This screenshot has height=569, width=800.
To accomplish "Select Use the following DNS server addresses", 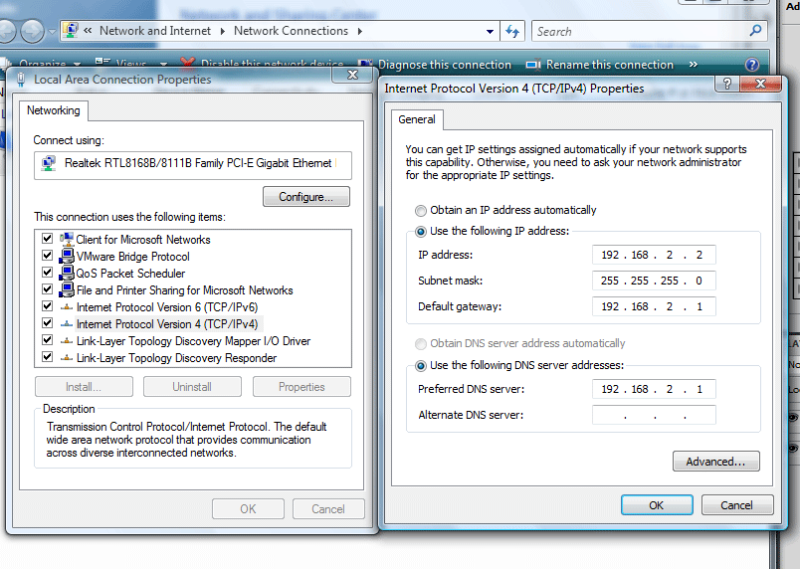I will (421, 366).
